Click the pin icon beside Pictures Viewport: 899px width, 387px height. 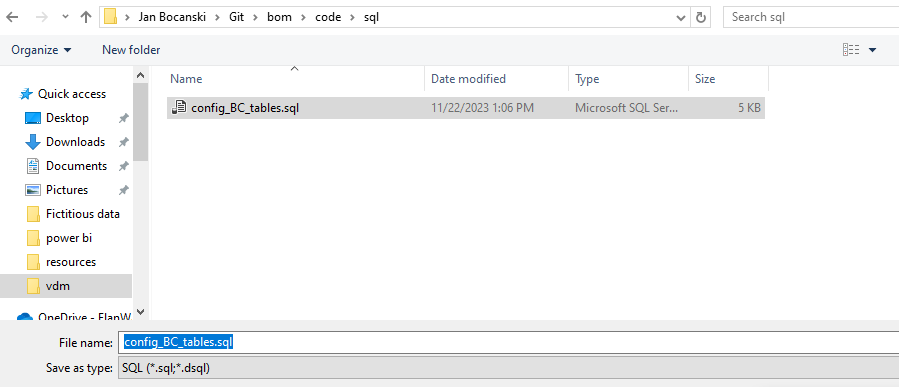click(x=123, y=190)
